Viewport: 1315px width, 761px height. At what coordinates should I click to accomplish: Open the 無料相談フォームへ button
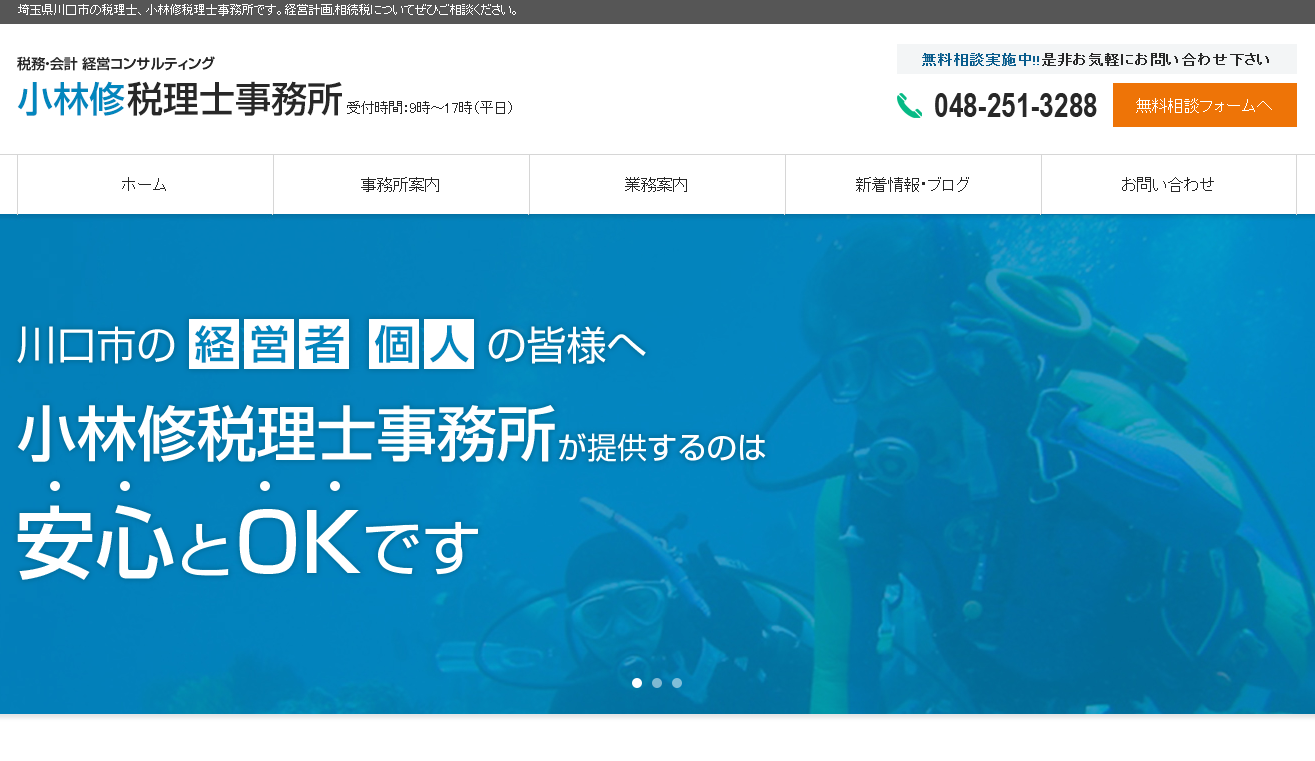(1204, 104)
